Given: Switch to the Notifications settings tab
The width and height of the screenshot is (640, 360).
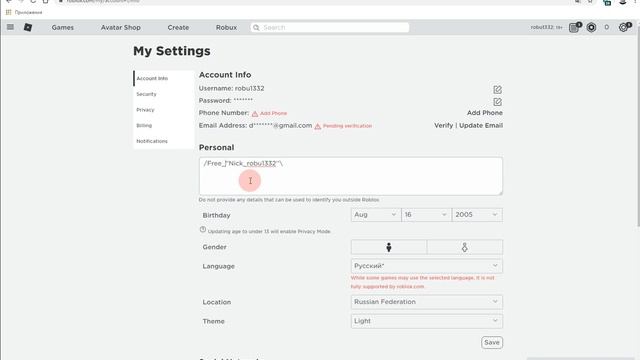Looking at the screenshot, I should pos(163,141).
